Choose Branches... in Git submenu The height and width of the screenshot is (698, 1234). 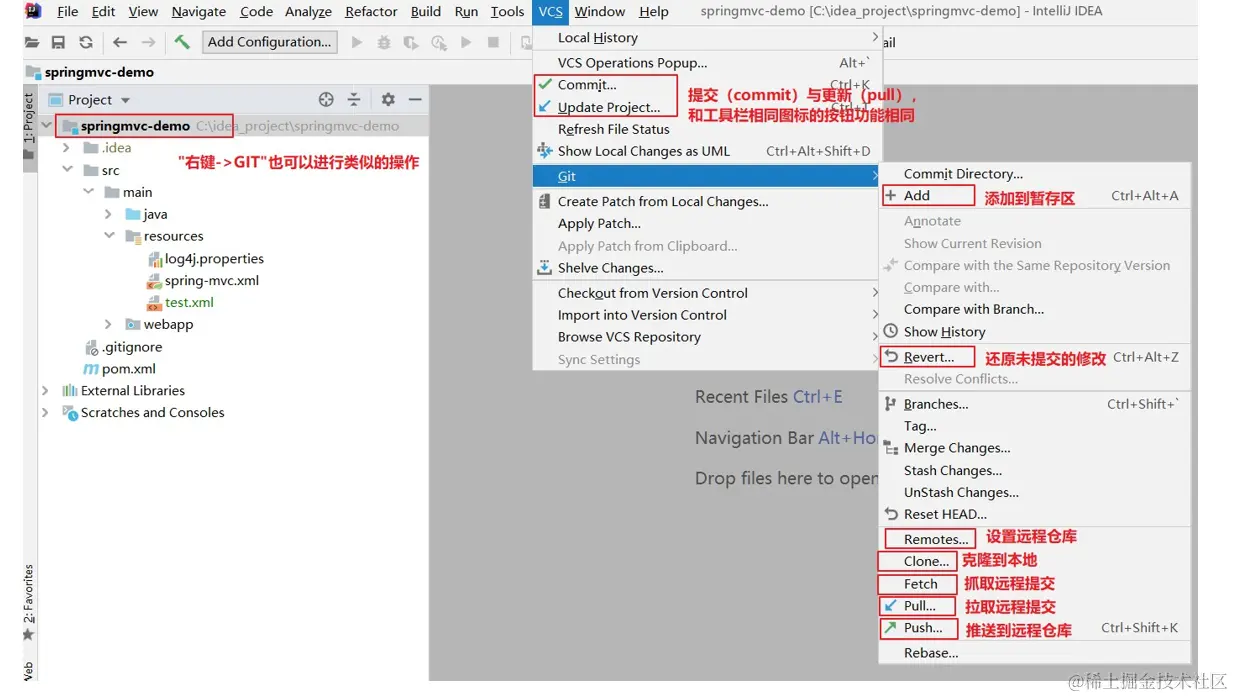[x=1034, y=404]
